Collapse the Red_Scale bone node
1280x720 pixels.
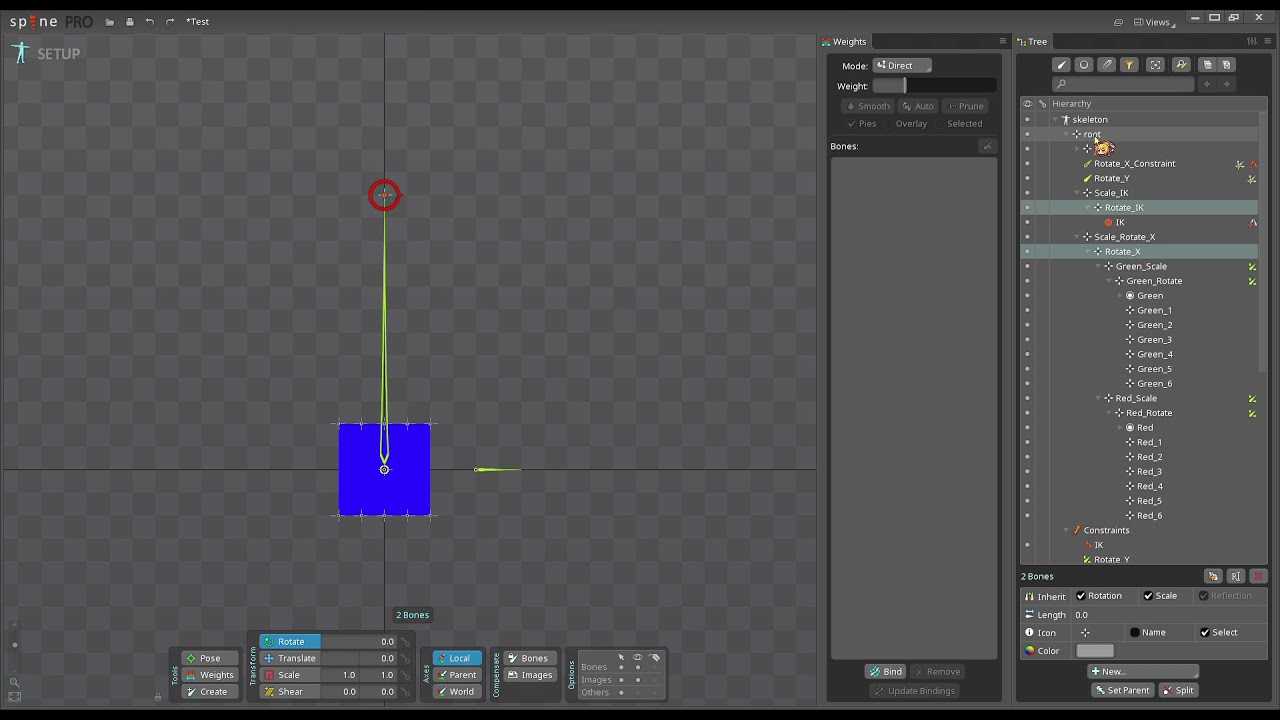[x=1098, y=399]
